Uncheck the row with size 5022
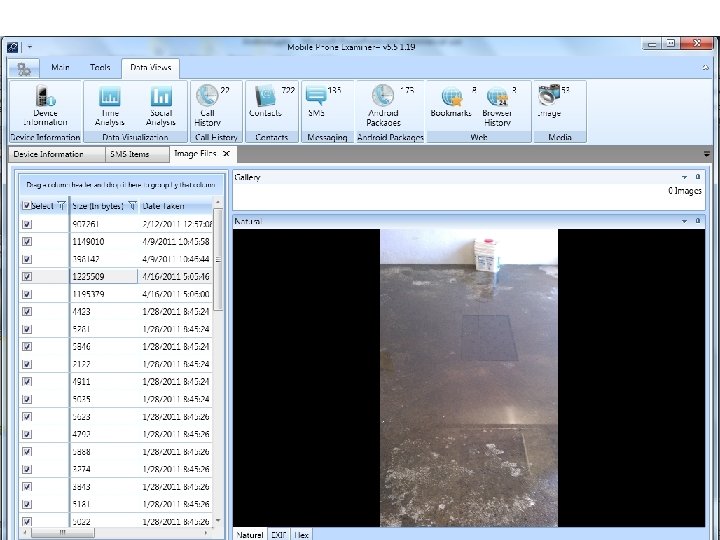This screenshot has height=540, width=720. (27, 522)
